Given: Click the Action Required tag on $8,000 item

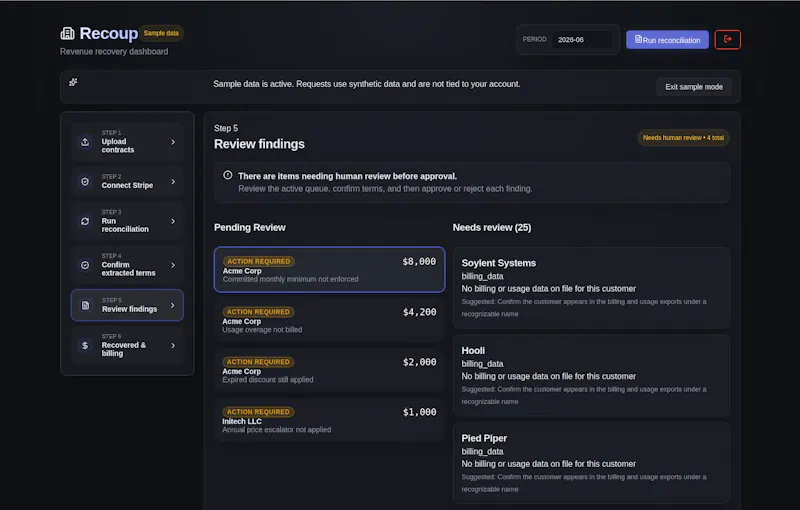Looking at the screenshot, I should click(x=259, y=261).
